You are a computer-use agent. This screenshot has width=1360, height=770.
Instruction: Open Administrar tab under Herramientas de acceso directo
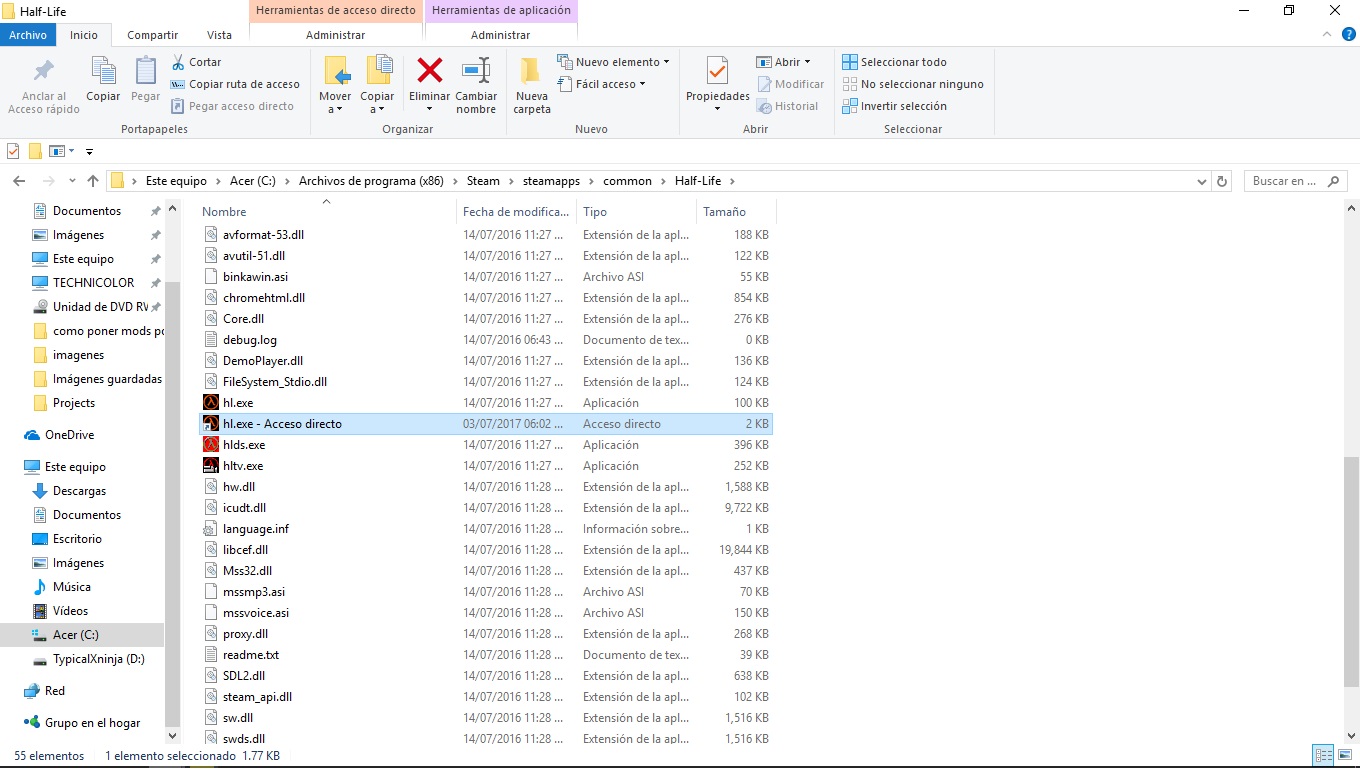[x=336, y=35]
